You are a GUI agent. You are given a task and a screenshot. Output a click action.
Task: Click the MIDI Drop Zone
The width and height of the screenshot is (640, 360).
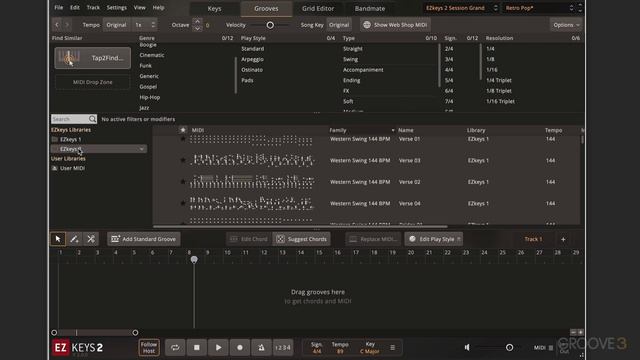click(x=93, y=82)
